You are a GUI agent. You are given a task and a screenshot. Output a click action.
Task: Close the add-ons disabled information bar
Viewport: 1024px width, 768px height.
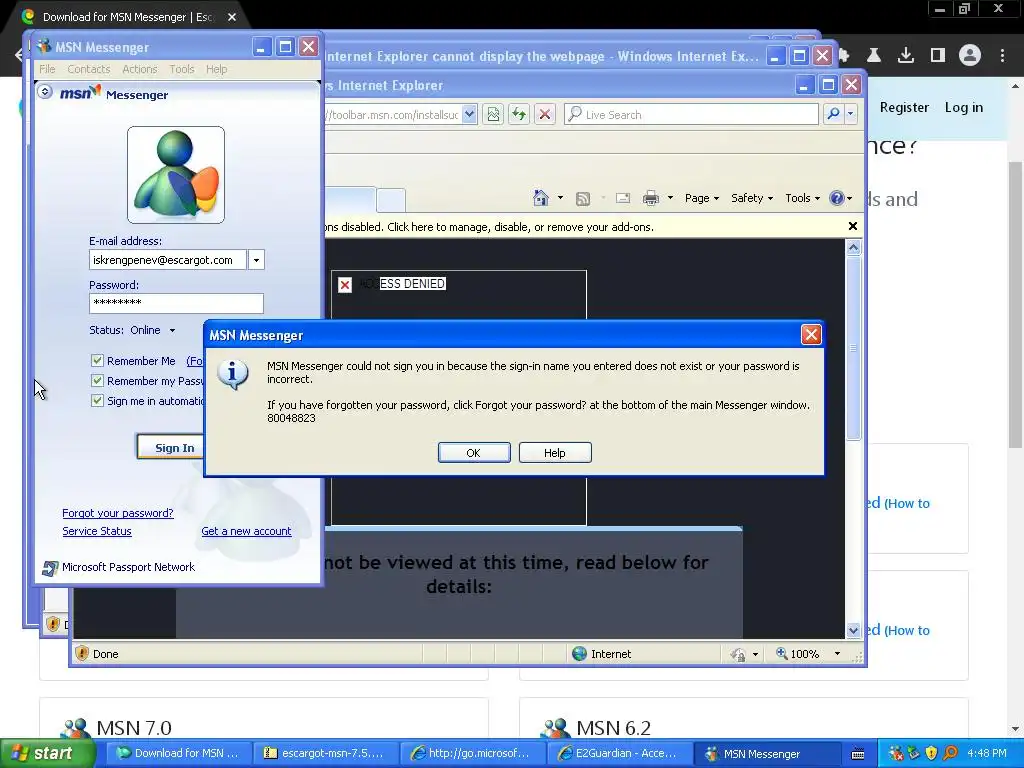[x=852, y=226]
